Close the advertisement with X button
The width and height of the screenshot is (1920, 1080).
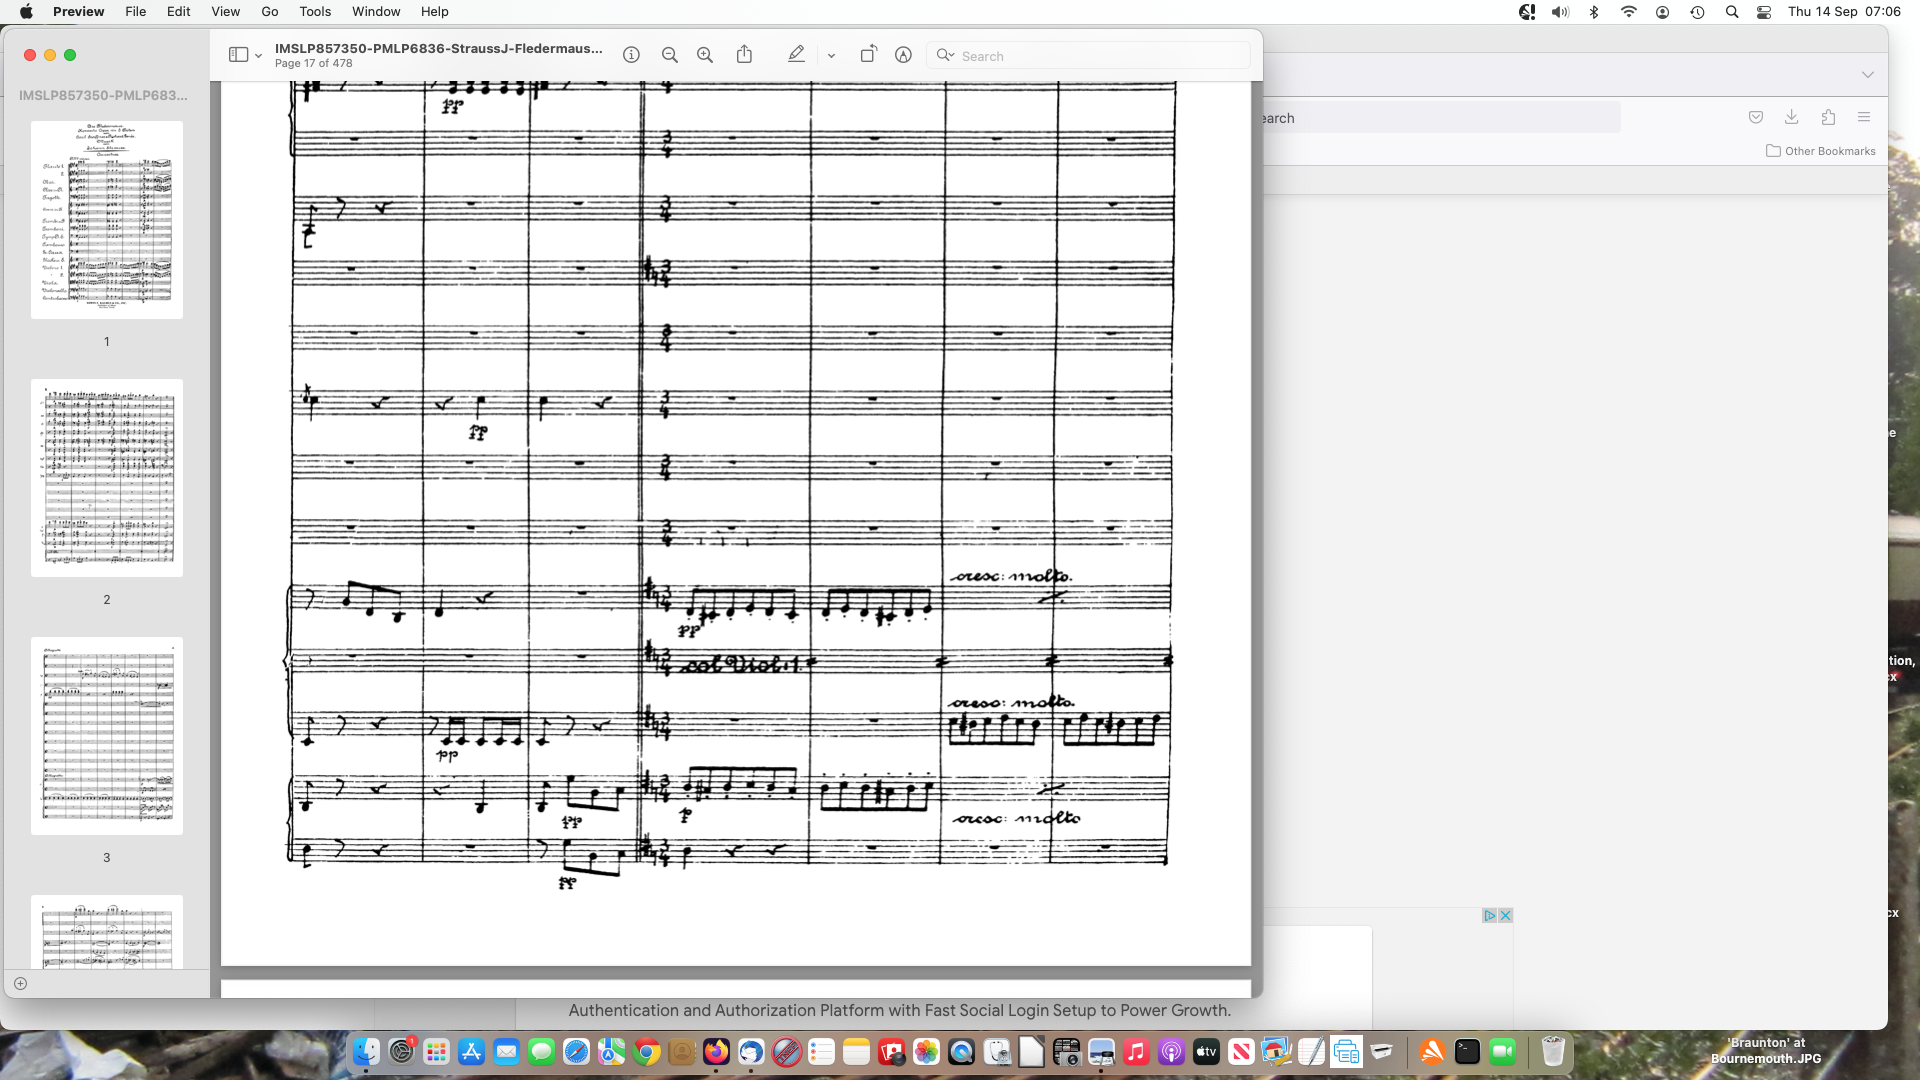tap(1505, 915)
